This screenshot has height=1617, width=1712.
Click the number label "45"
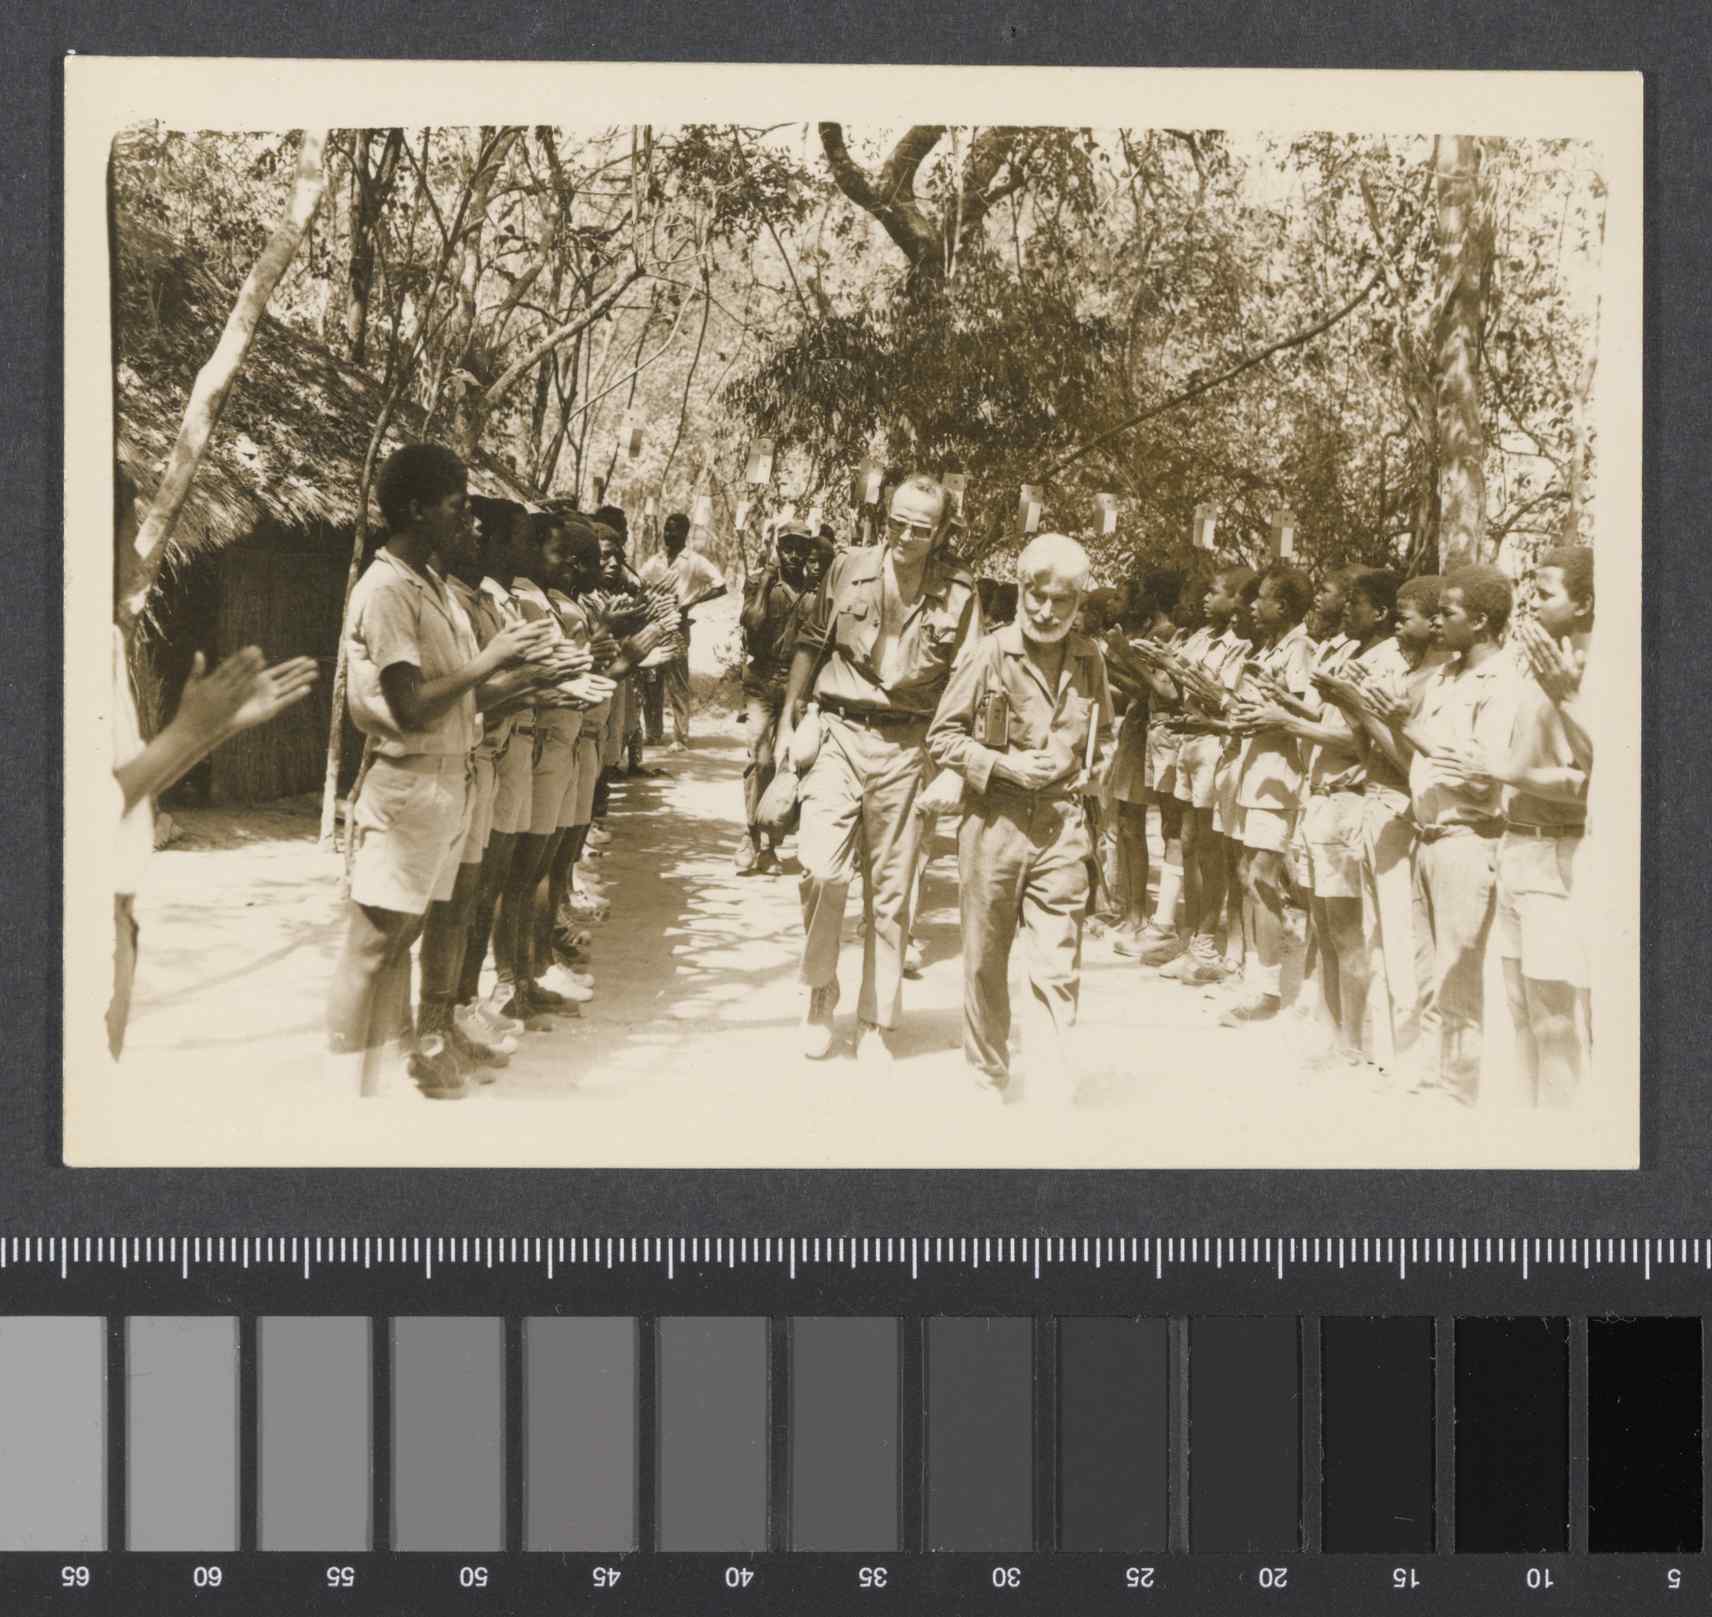coord(605,1578)
